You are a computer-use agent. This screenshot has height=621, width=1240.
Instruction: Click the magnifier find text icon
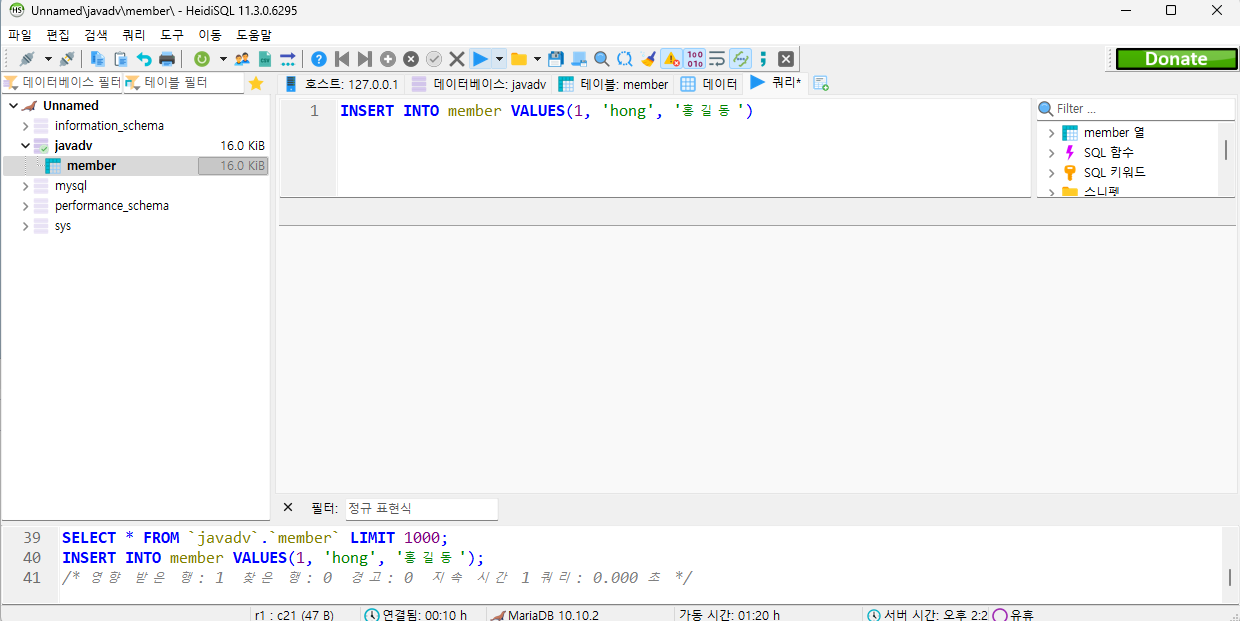pyautogui.click(x=602, y=59)
